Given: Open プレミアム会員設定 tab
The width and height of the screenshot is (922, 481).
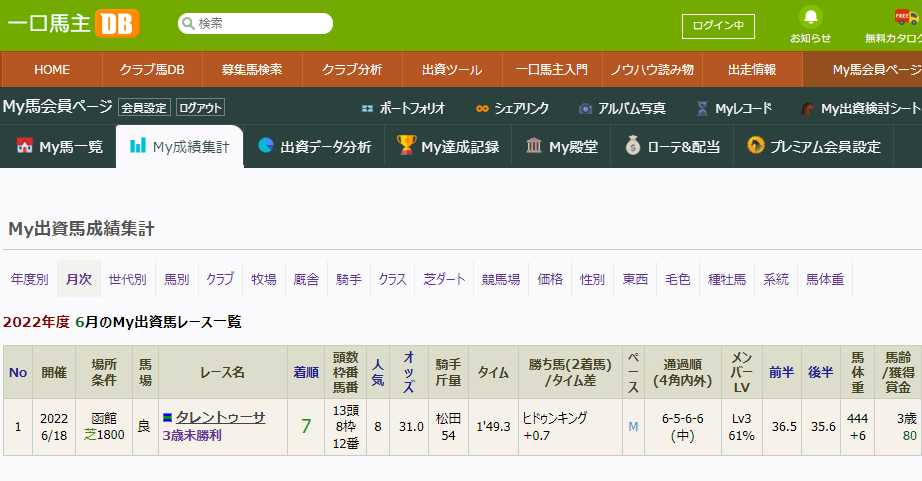Looking at the screenshot, I should [x=813, y=146].
